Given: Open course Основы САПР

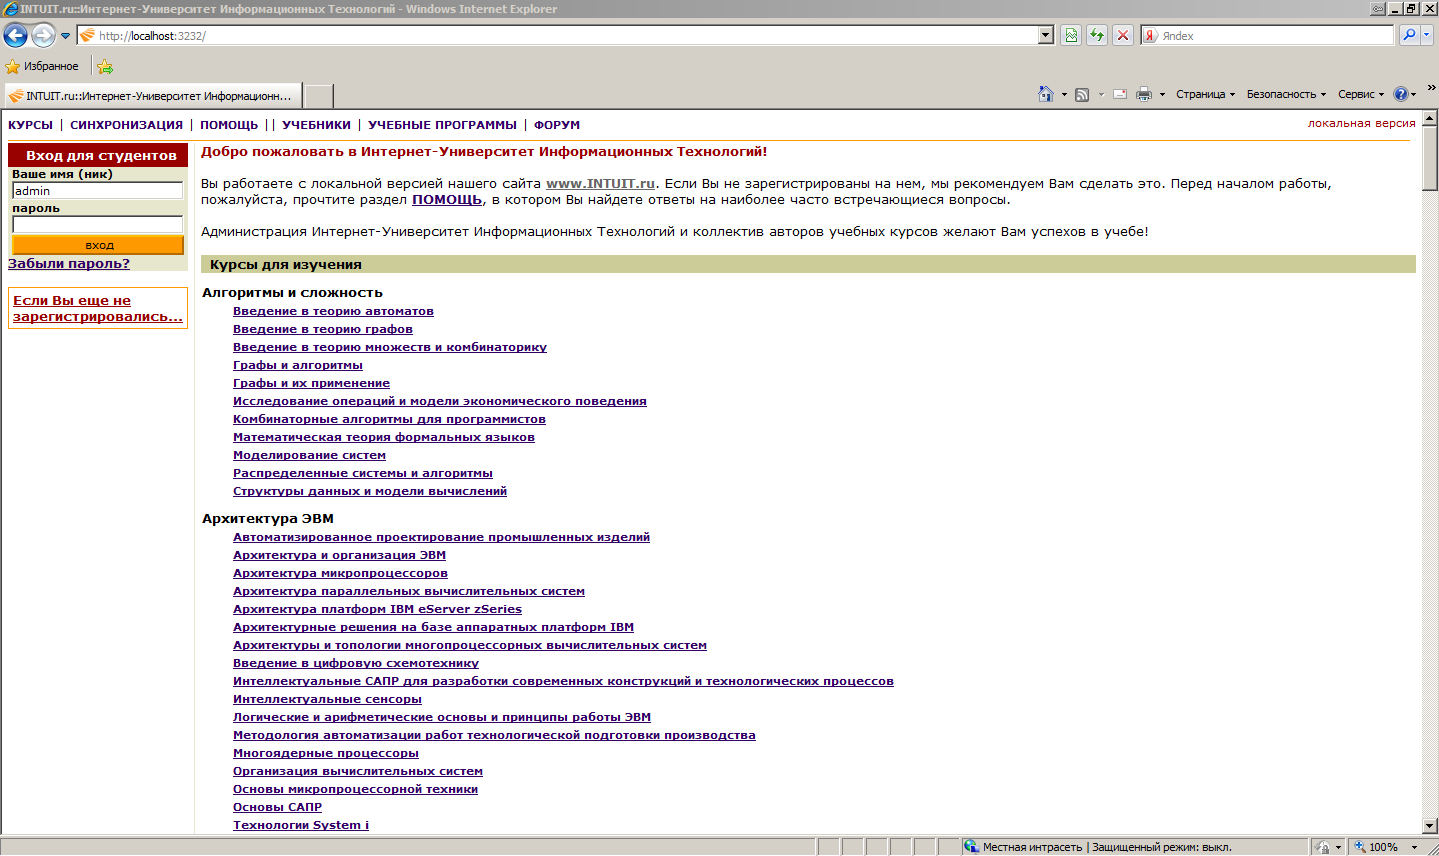Looking at the screenshot, I should click(277, 807).
